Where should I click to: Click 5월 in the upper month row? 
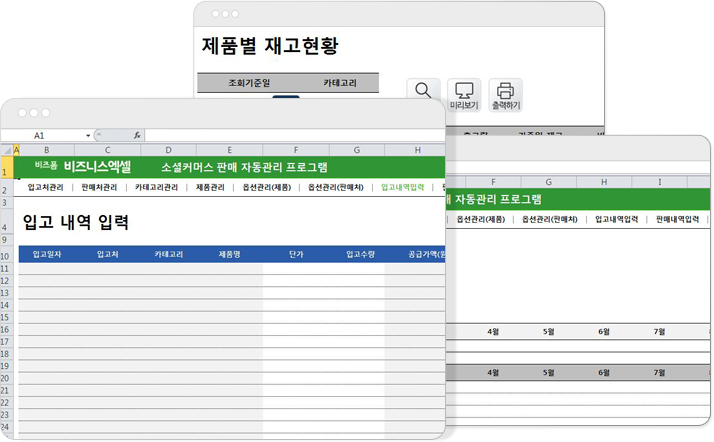pos(548,332)
